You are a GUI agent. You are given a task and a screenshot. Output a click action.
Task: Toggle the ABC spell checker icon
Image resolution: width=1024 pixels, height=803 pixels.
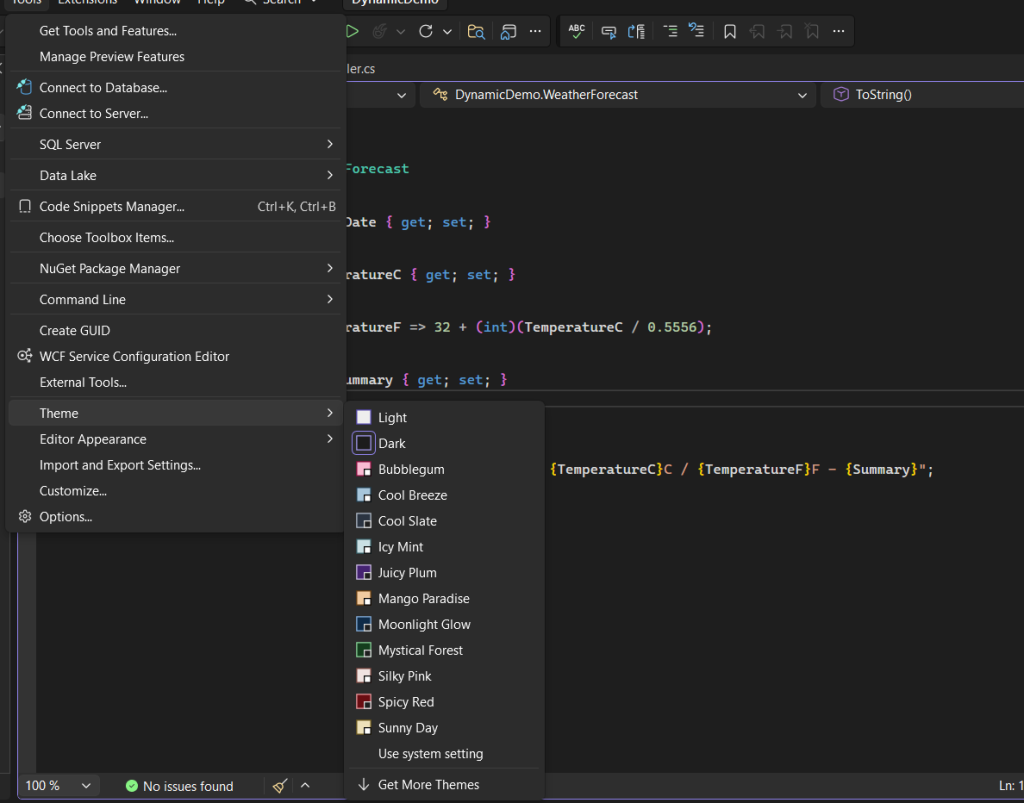(x=577, y=31)
